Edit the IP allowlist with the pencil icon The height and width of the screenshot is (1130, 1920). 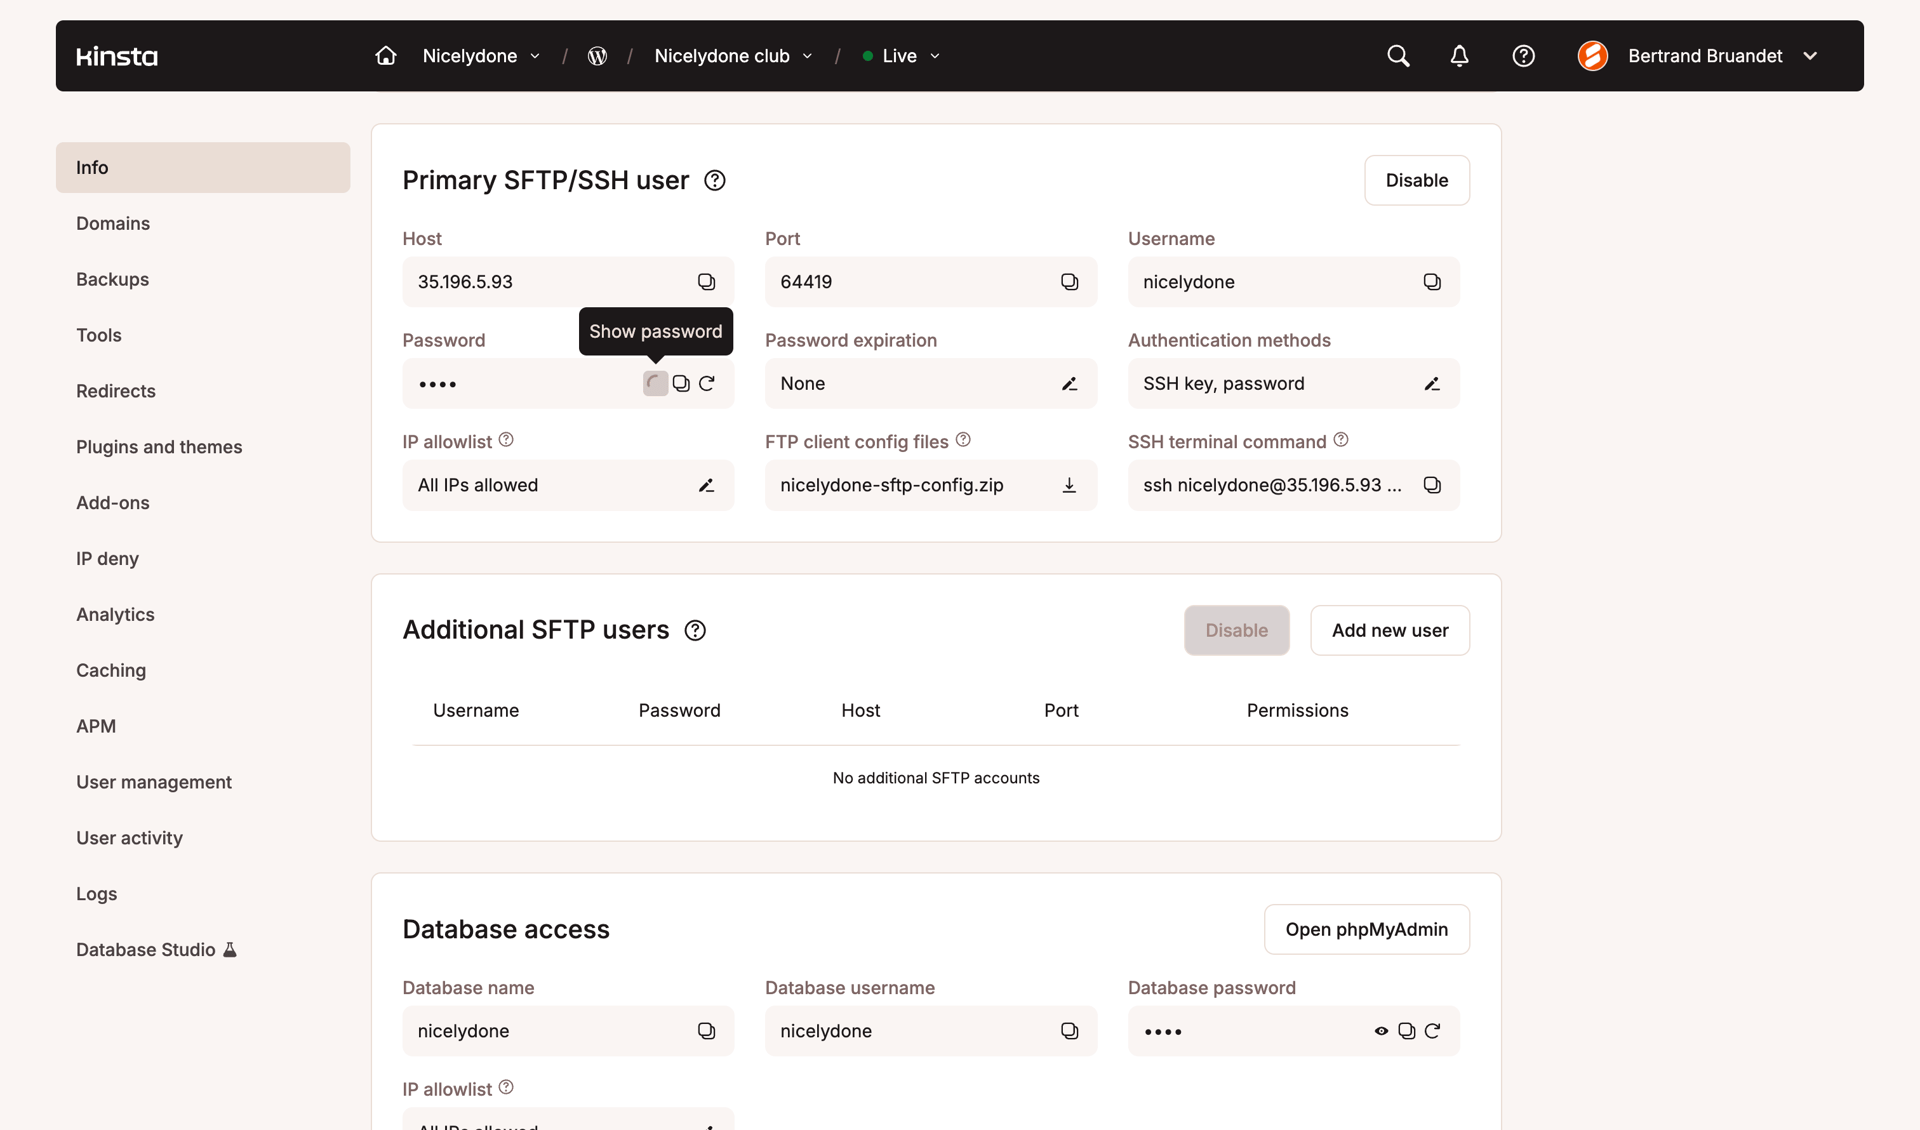[x=706, y=485]
